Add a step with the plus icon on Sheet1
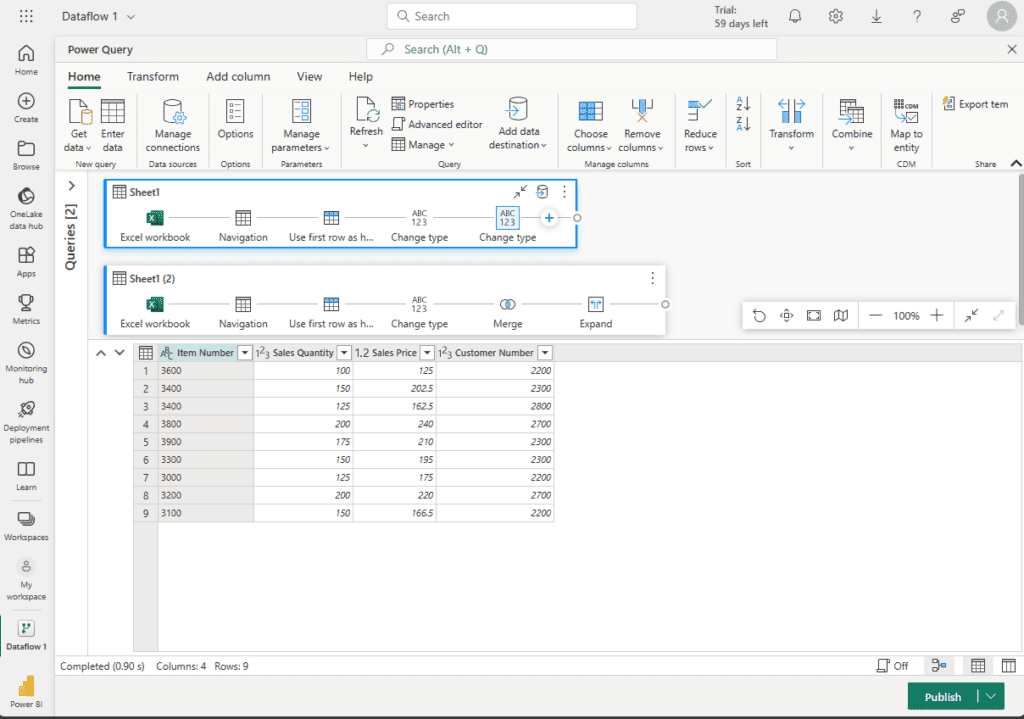1024x719 pixels. (x=549, y=218)
